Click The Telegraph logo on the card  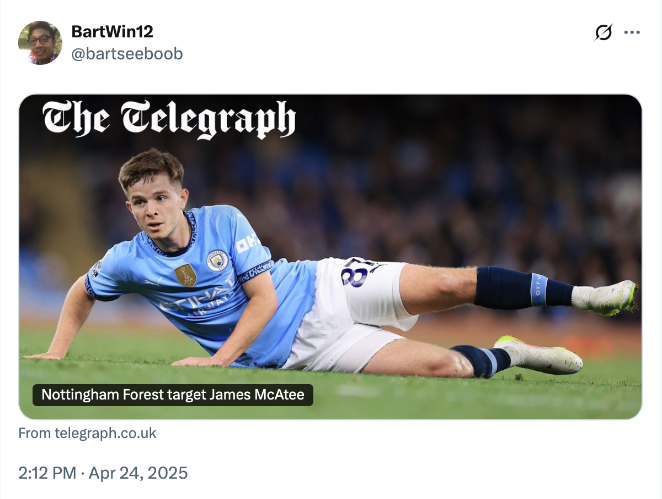point(169,119)
